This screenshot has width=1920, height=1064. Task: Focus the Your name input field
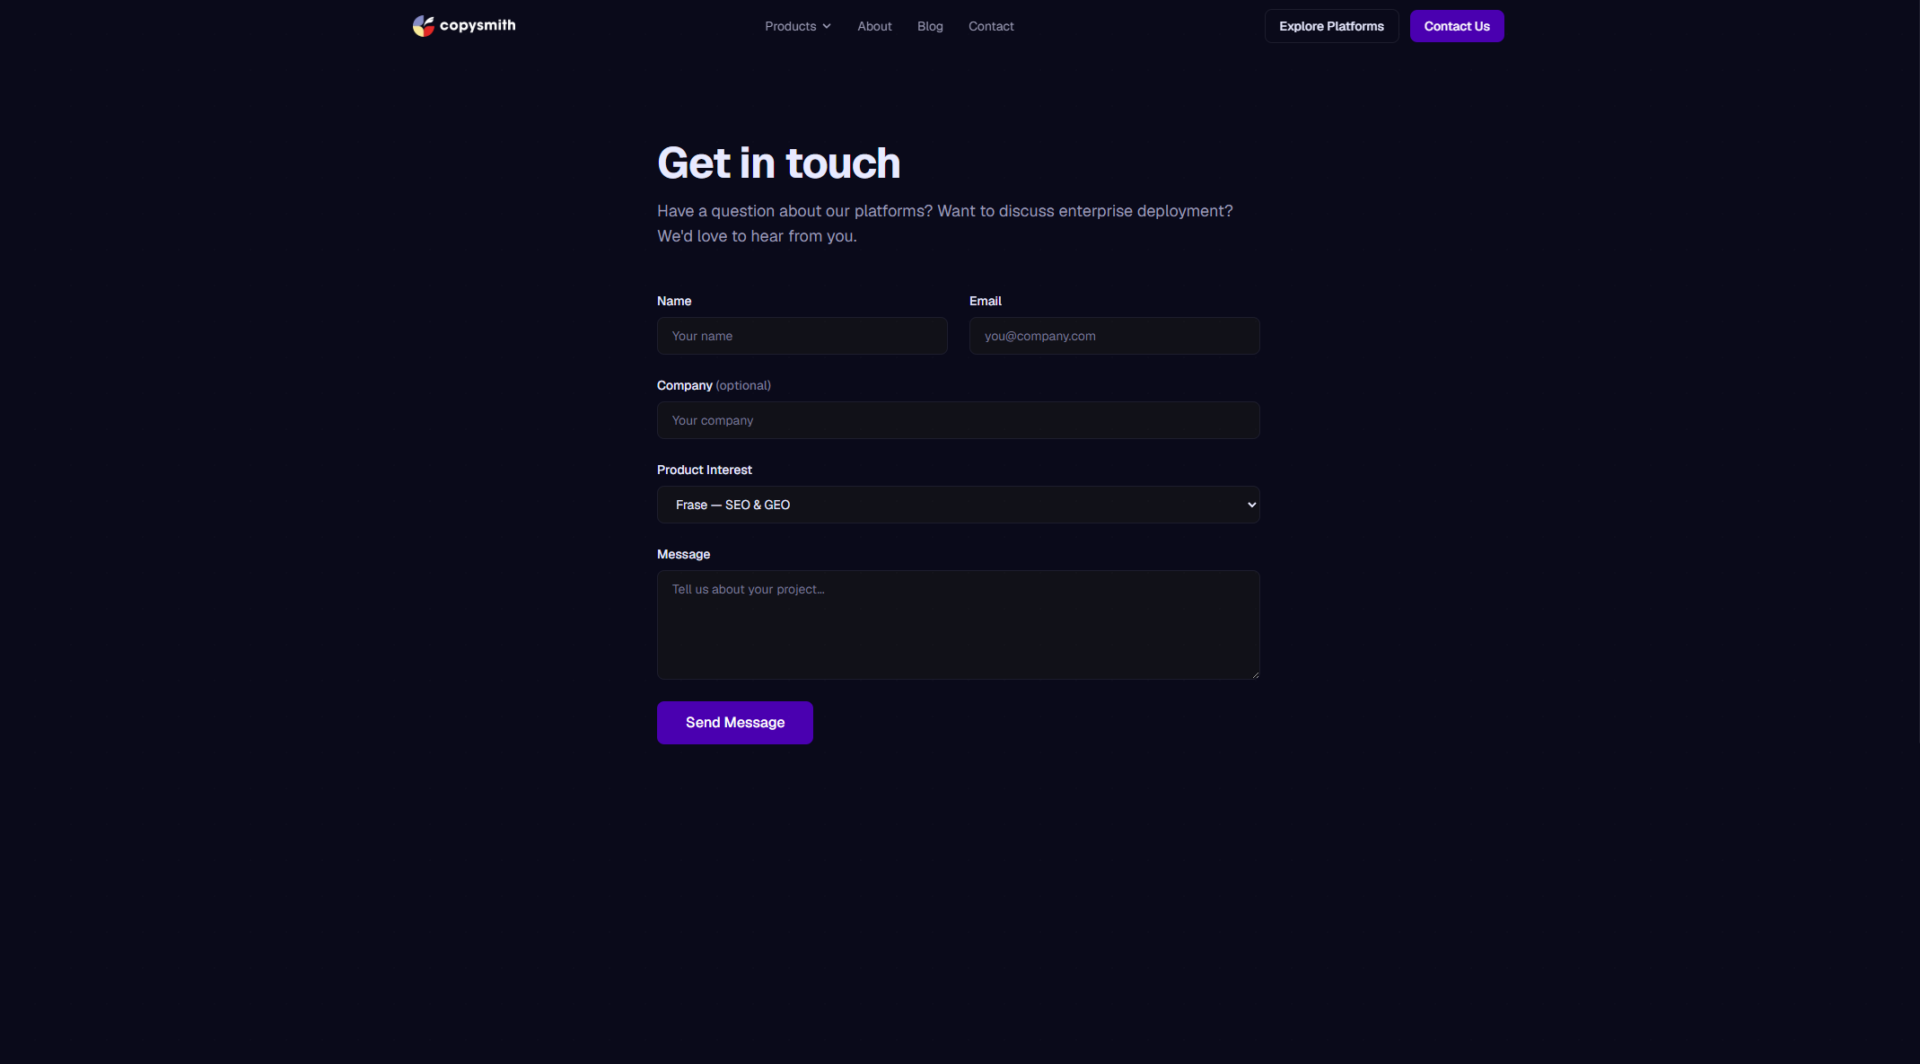point(801,336)
